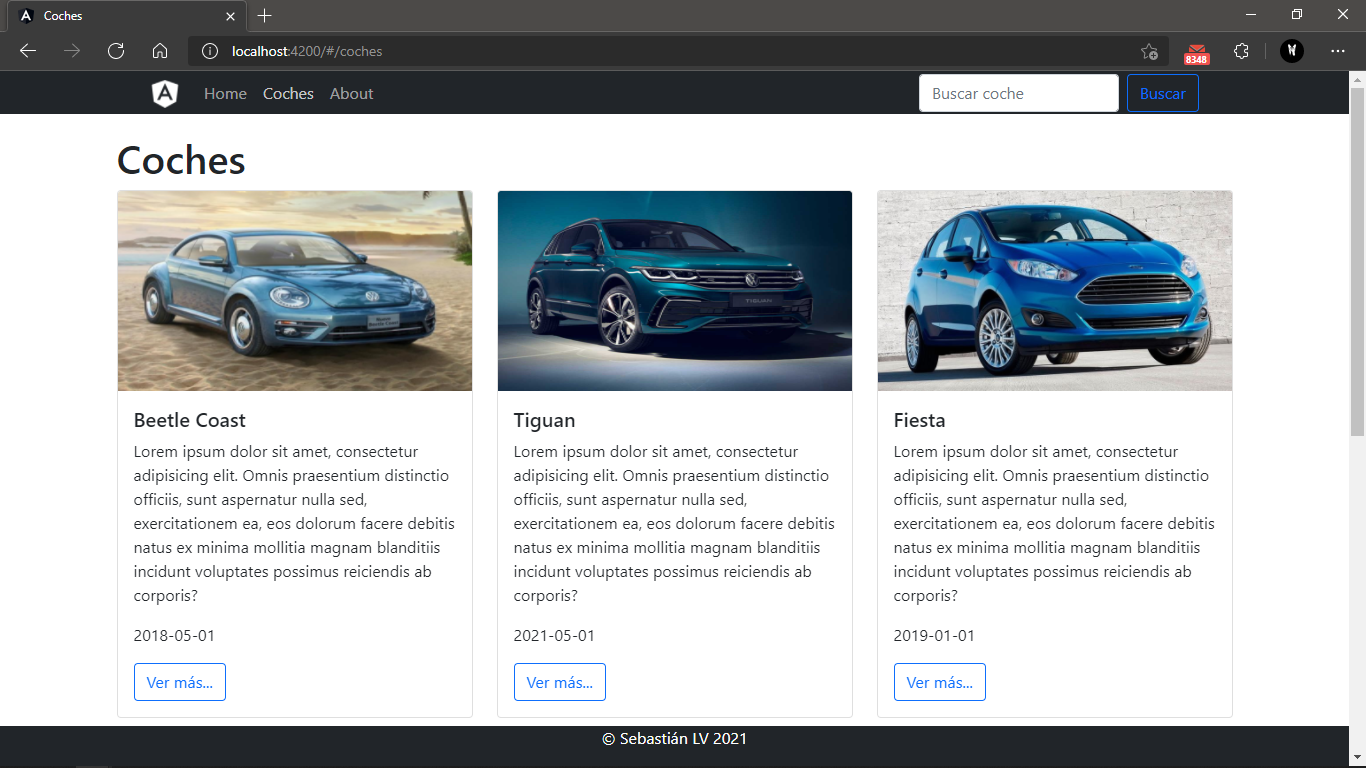
Task: Click the Buscar button
Action: click(x=1163, y=93)
